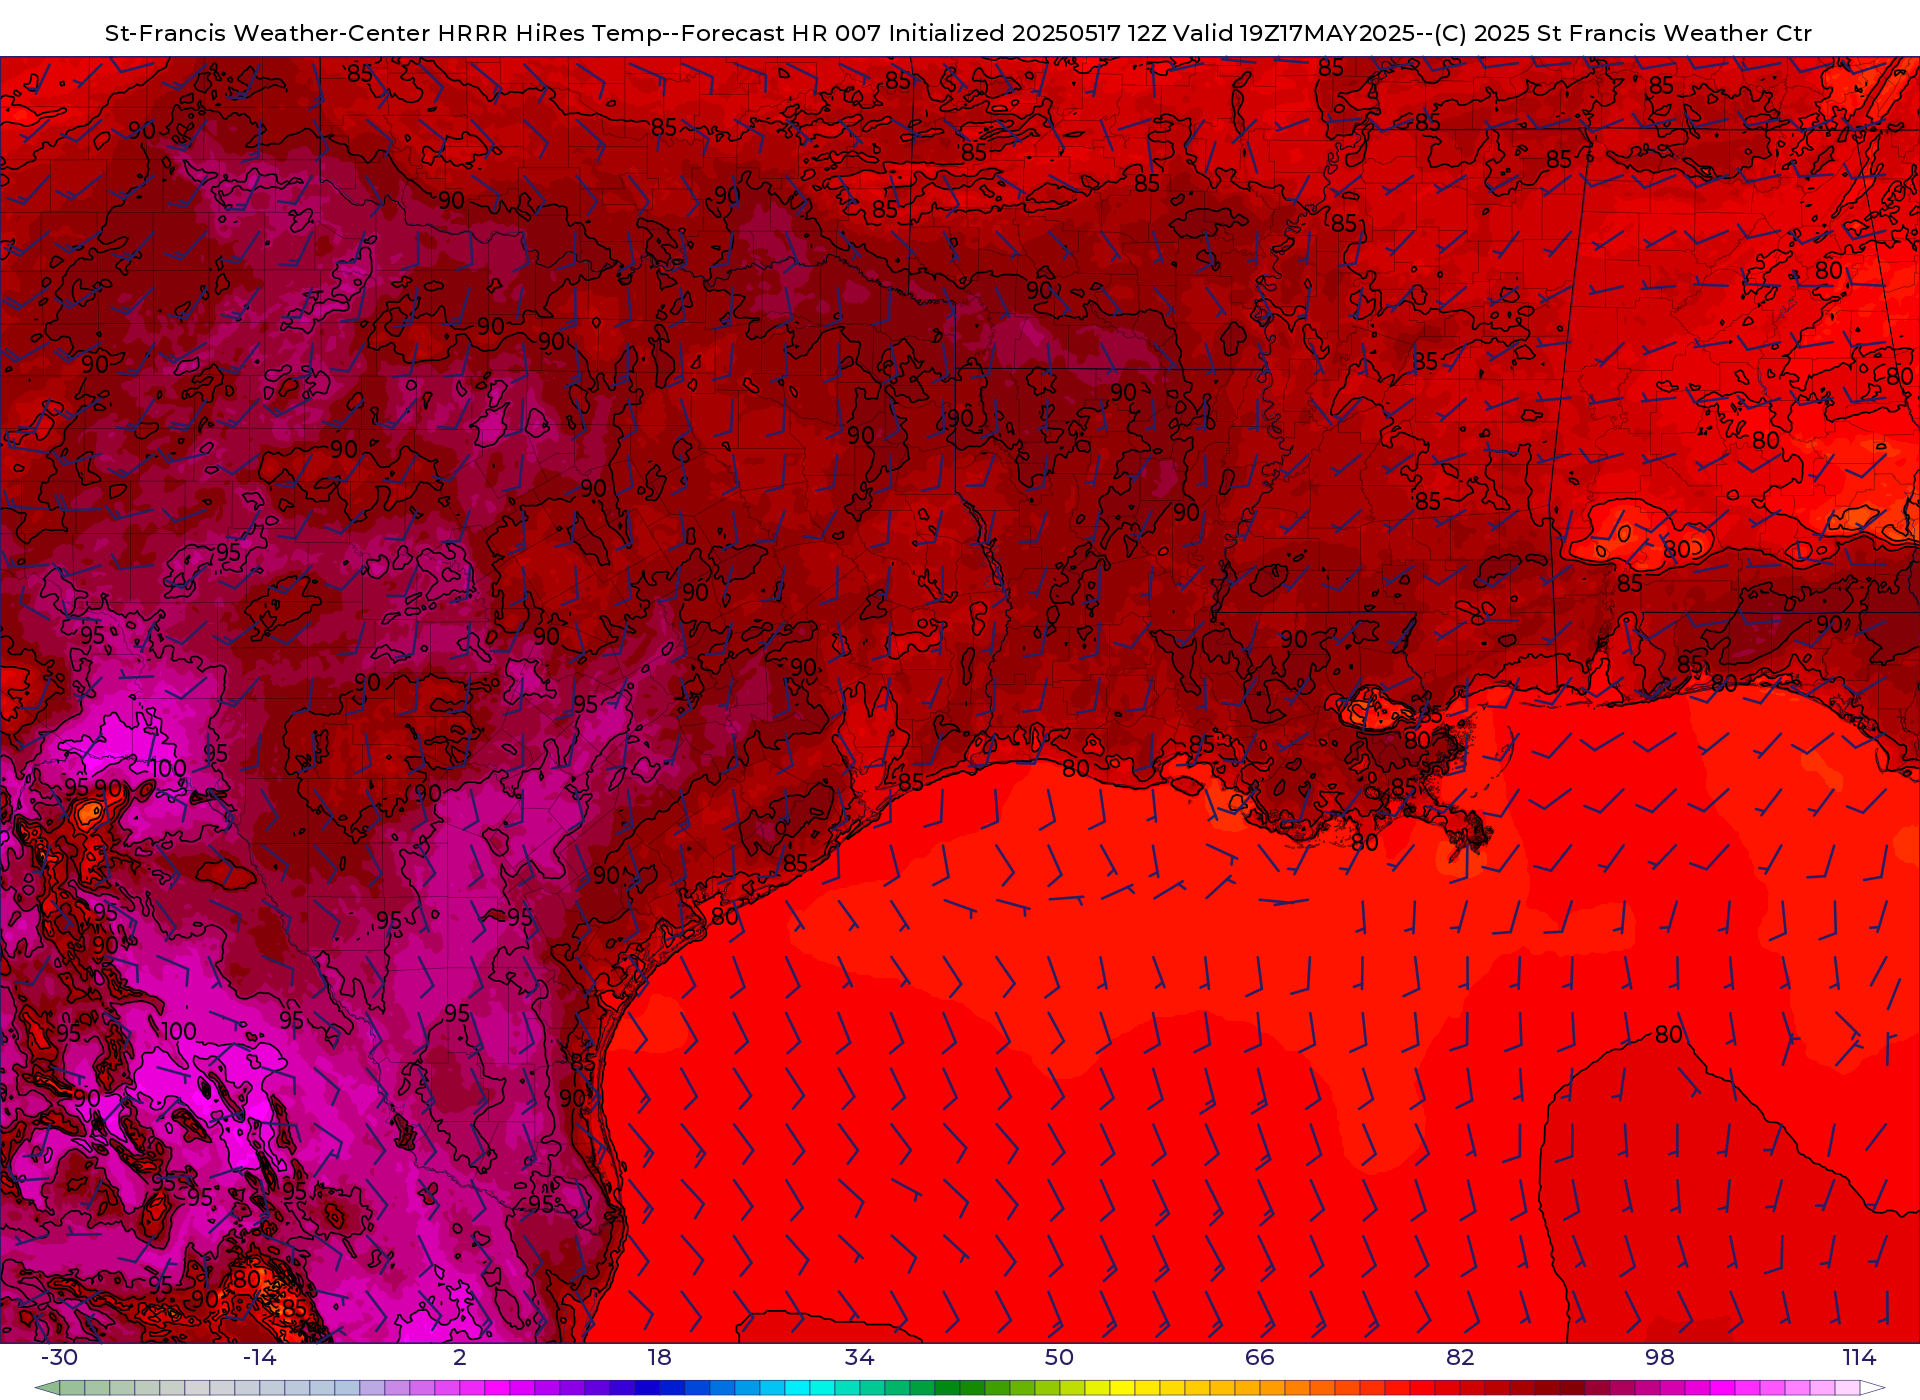Click the -14 colorbar tick label
The height and width of the screenshot is (1400, 1920).
[259, 1357]
